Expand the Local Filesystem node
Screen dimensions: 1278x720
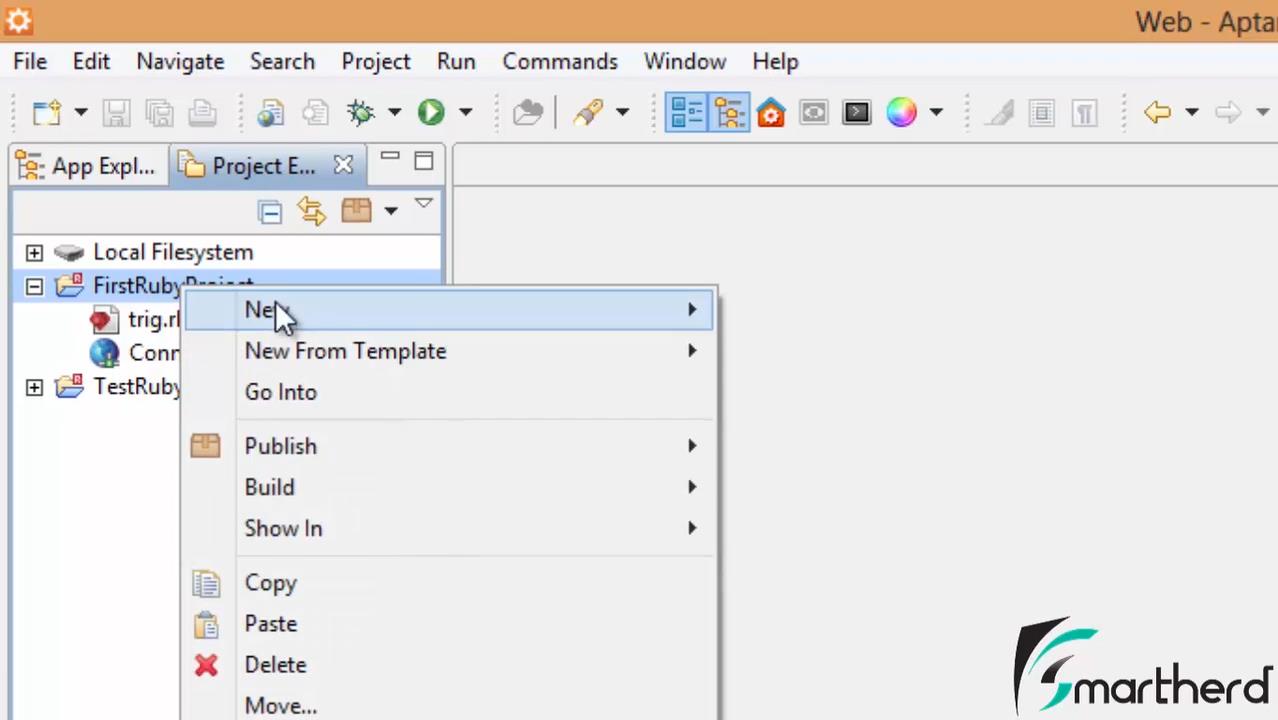pyautogui.click(x=34, y=252)
